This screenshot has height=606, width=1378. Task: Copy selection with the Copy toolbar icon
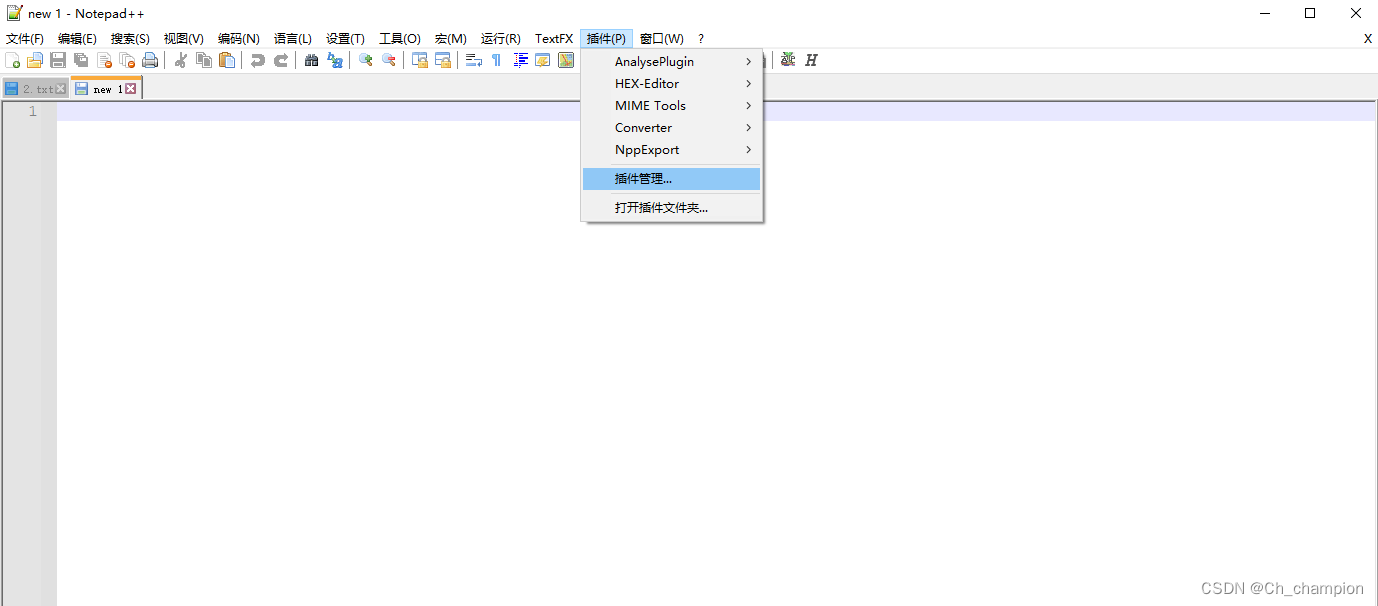[204, 60]
